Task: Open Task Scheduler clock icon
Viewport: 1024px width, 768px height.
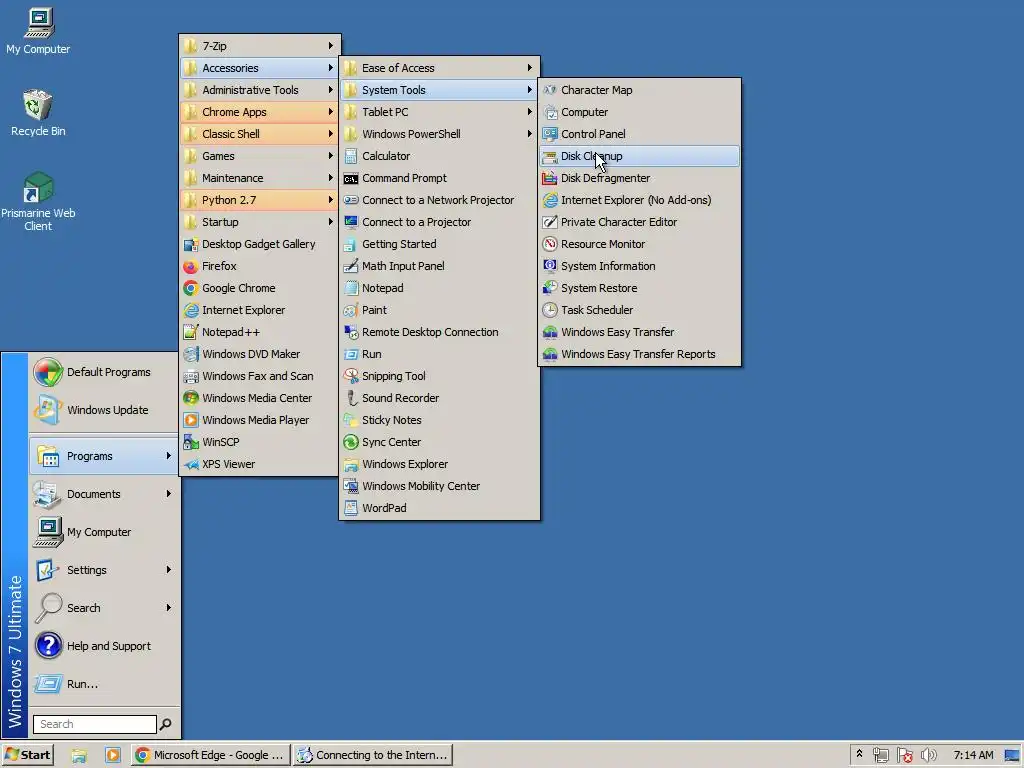Action: (550, 310)
